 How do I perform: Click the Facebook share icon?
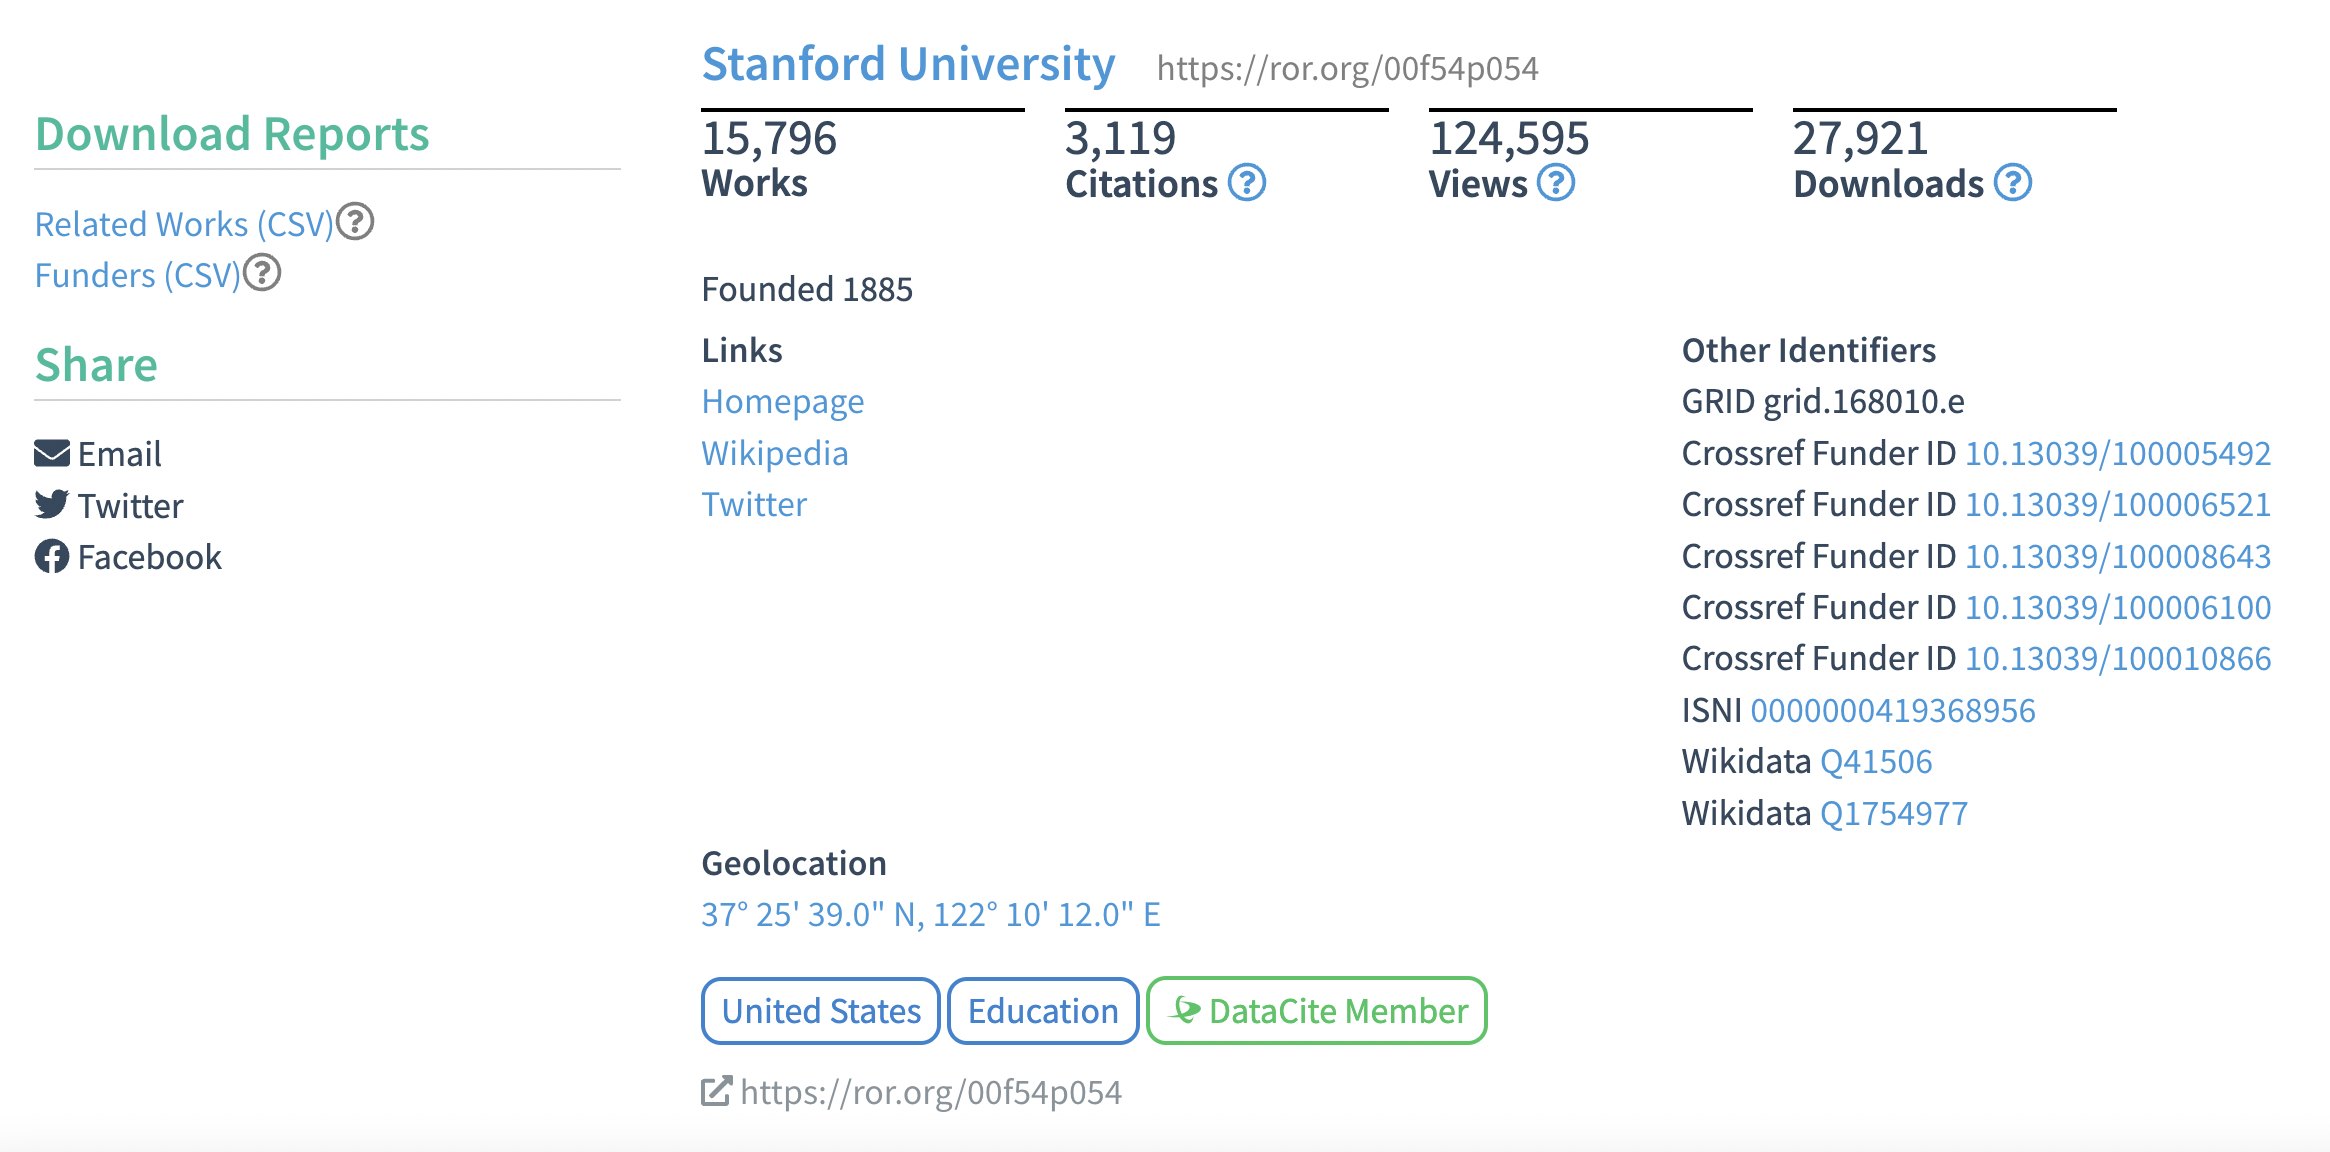52,557
